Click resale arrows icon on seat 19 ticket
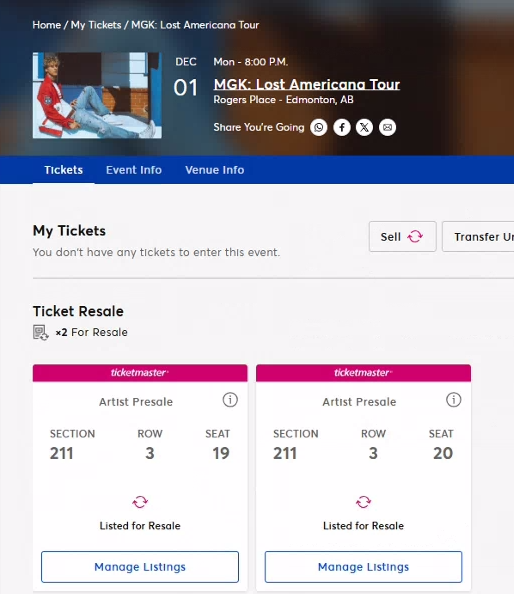 140,502
